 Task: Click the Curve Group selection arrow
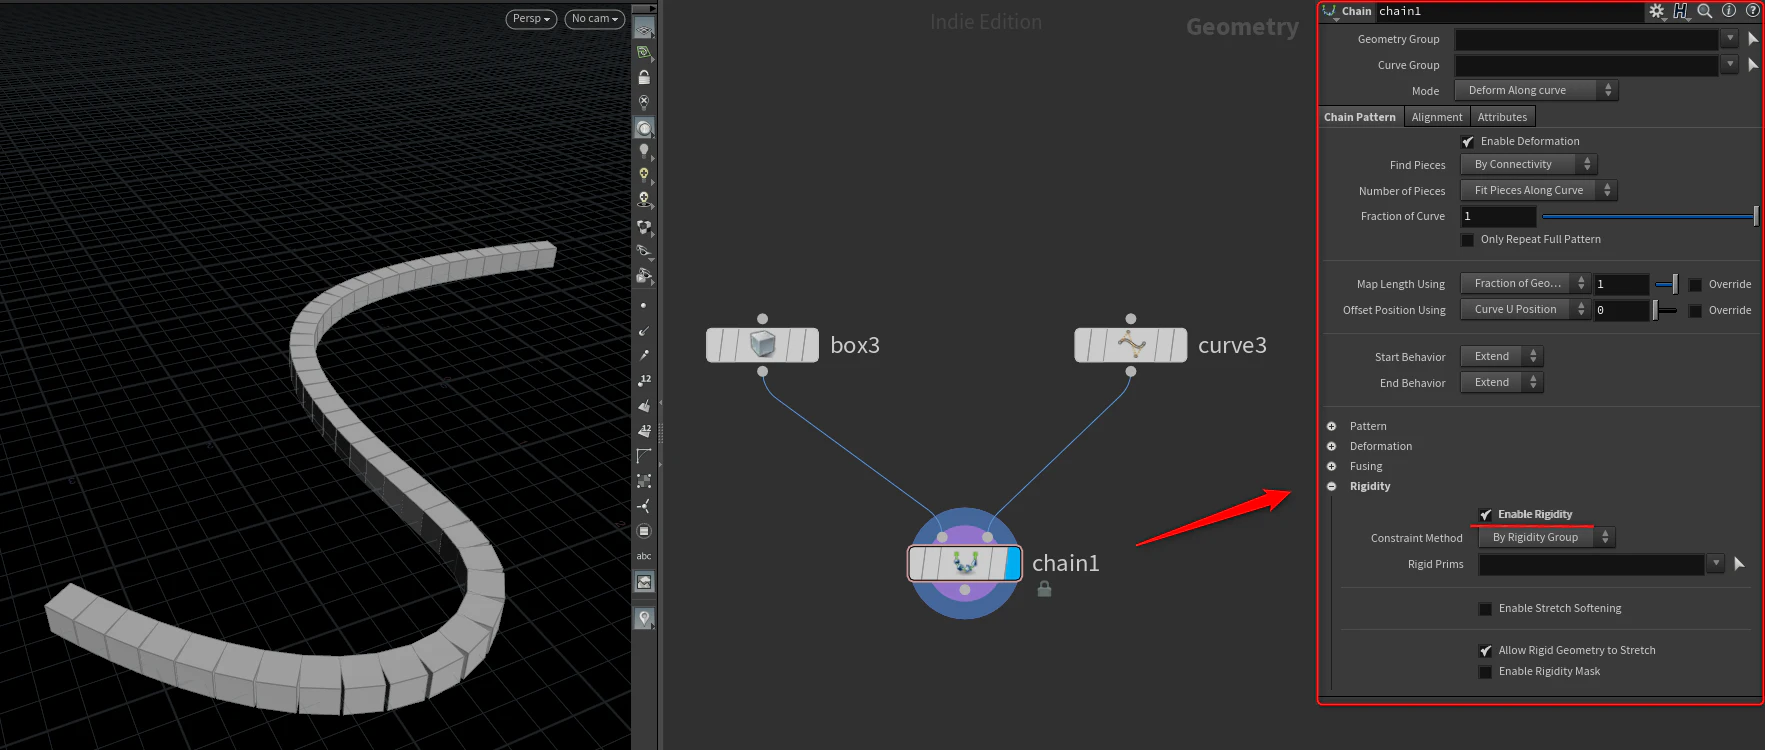[1753, 65]
